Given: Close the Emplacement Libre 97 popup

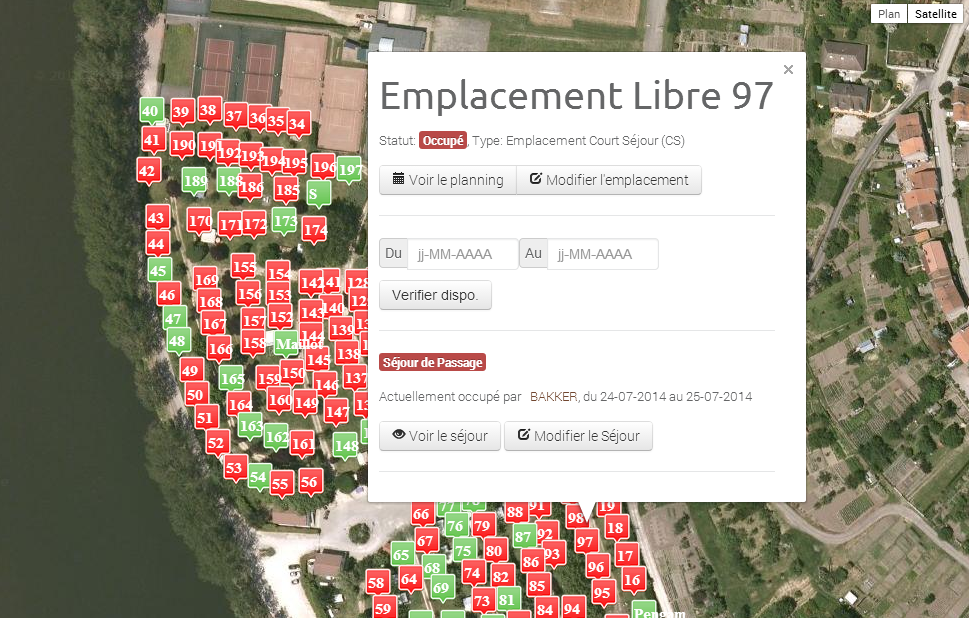Looking at the screenshot, I should click(x=788, y=69).
